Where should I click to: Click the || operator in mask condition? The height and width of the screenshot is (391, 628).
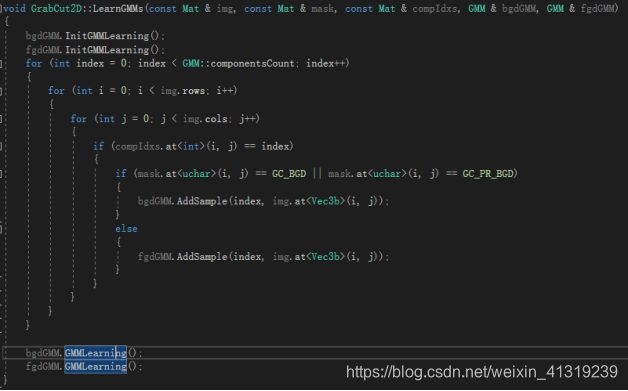(x=317, y=173)
